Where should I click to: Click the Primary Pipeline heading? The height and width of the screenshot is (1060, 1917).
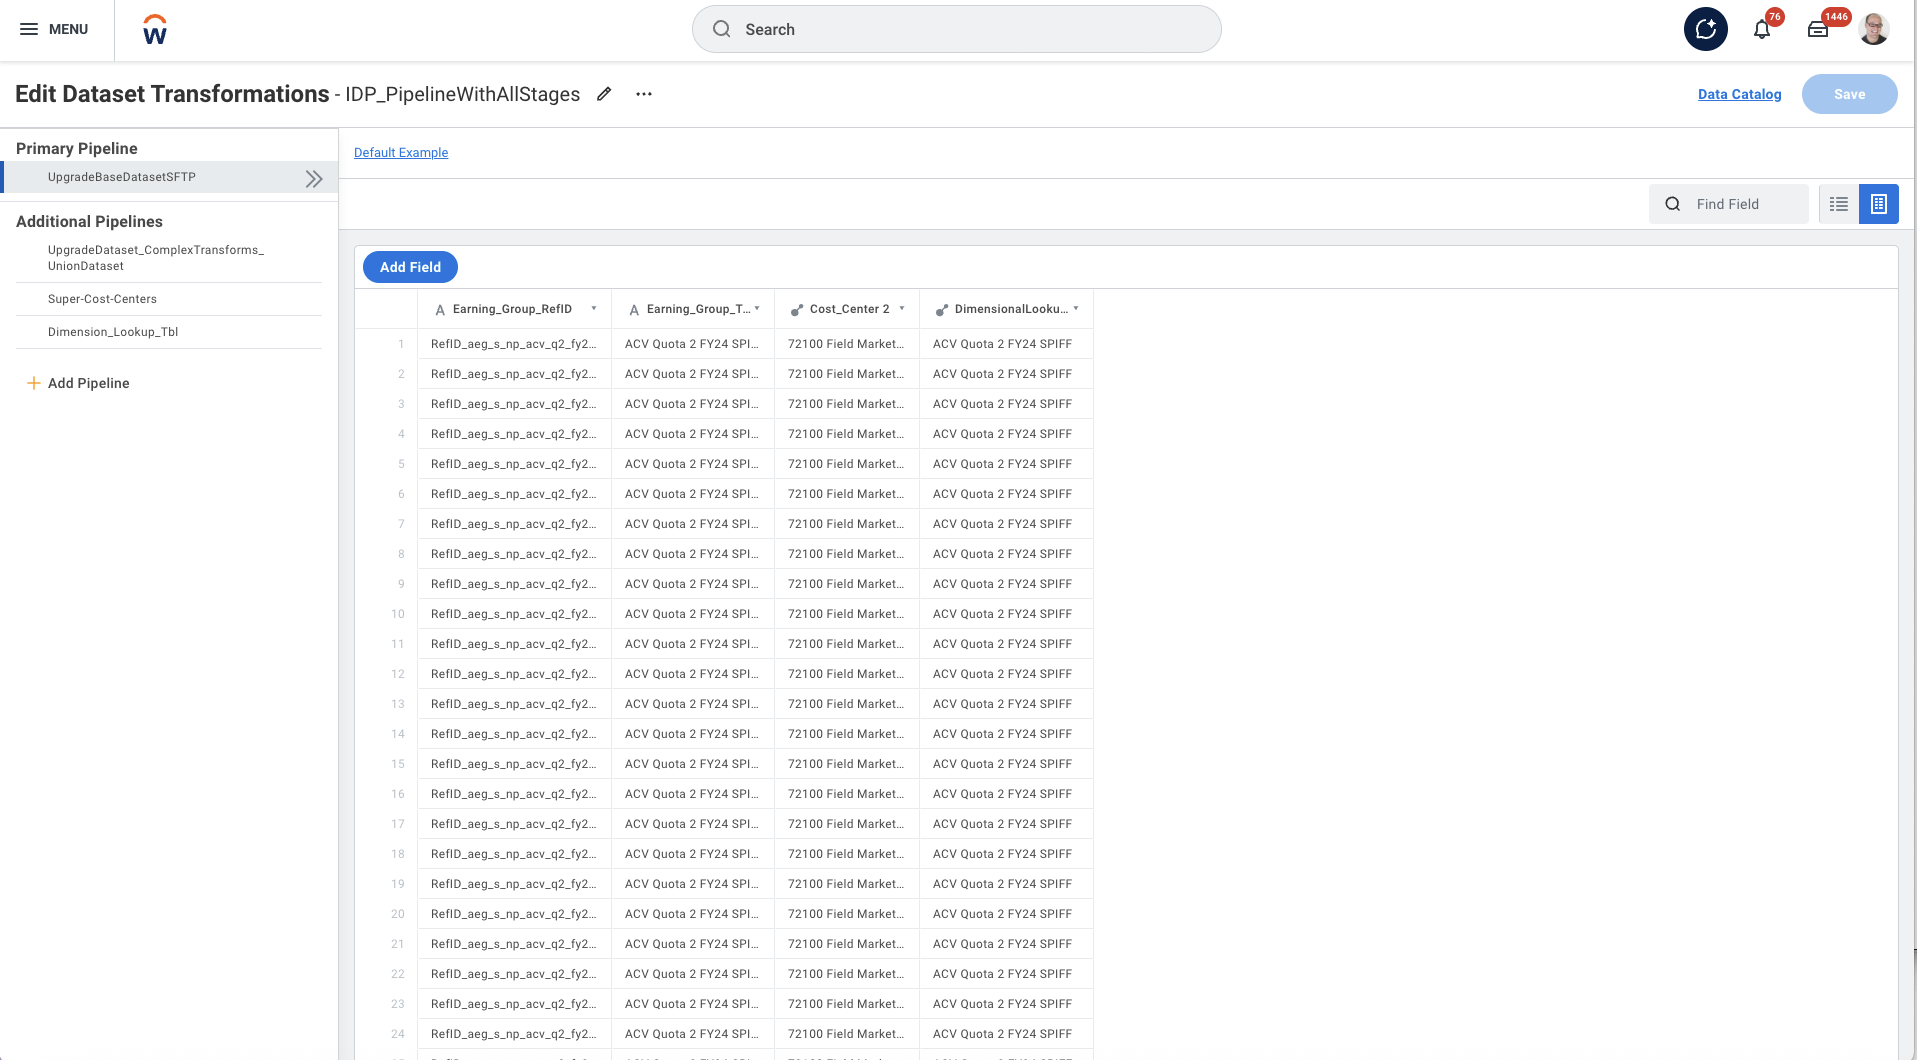[77, 148]
